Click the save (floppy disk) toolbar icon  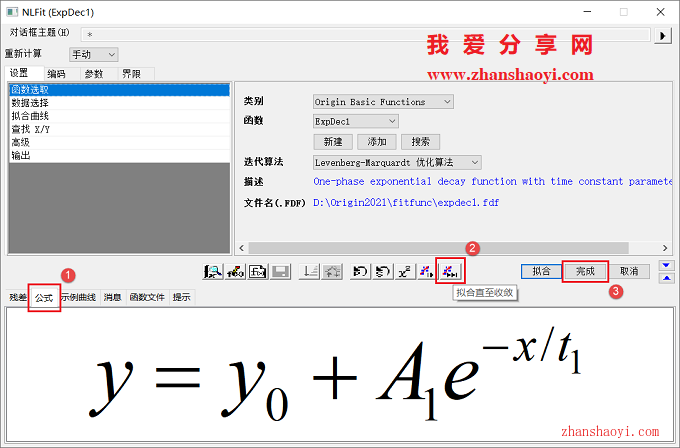tap(280, 272)
